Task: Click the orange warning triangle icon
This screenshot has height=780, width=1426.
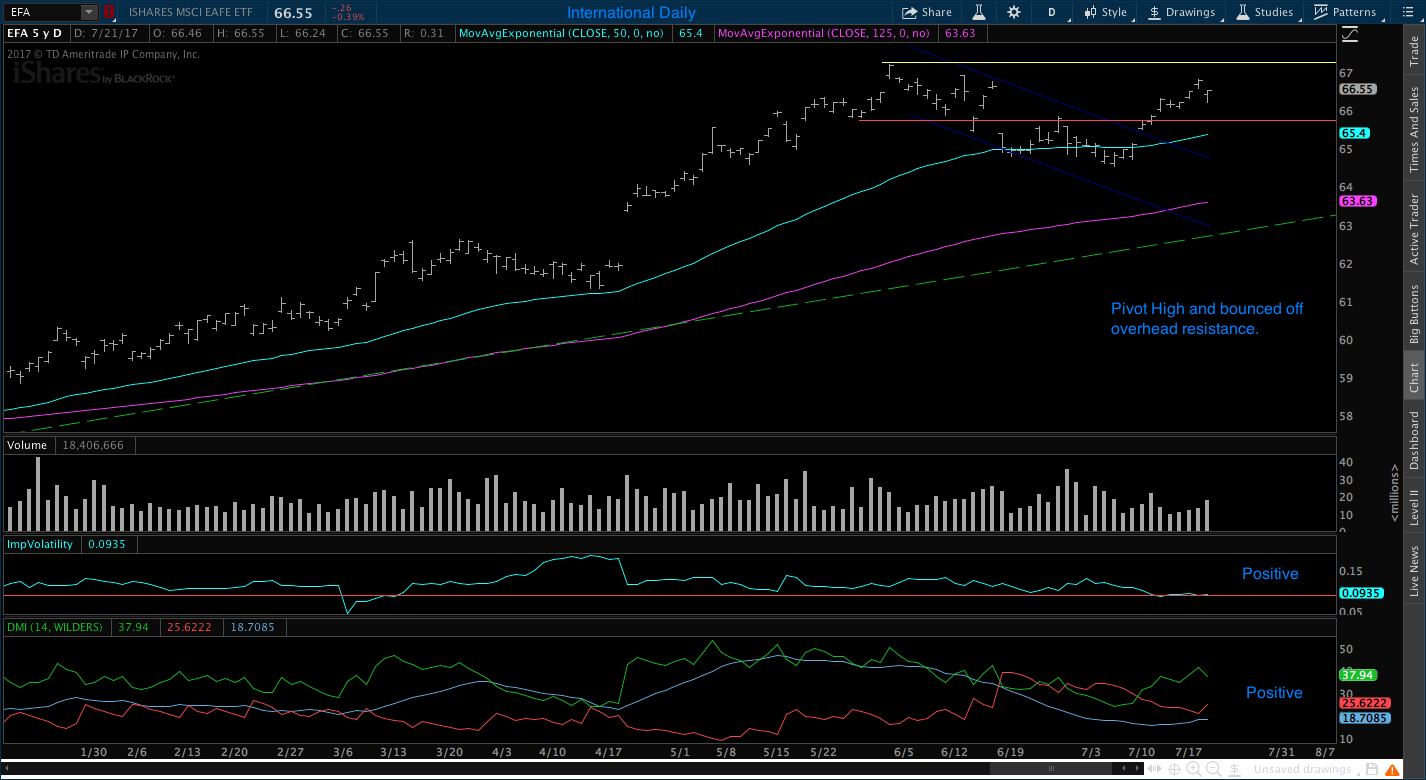Action: click(1393, 770)
